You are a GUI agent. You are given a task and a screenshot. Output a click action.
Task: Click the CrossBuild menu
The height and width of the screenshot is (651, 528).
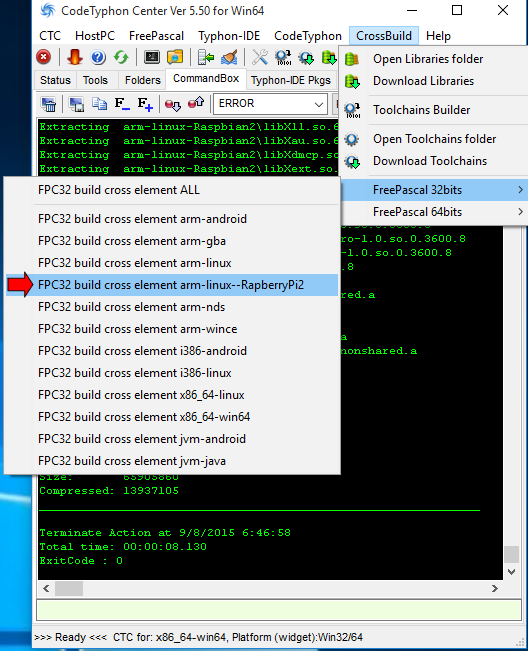point(384,36)
